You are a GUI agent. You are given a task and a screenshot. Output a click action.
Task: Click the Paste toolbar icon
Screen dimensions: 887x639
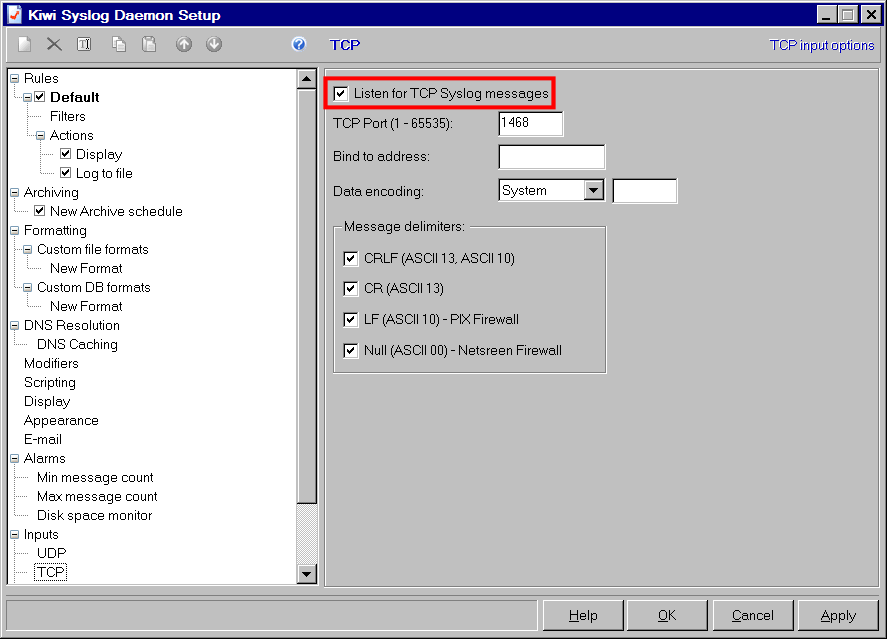(x=149, y=44)
